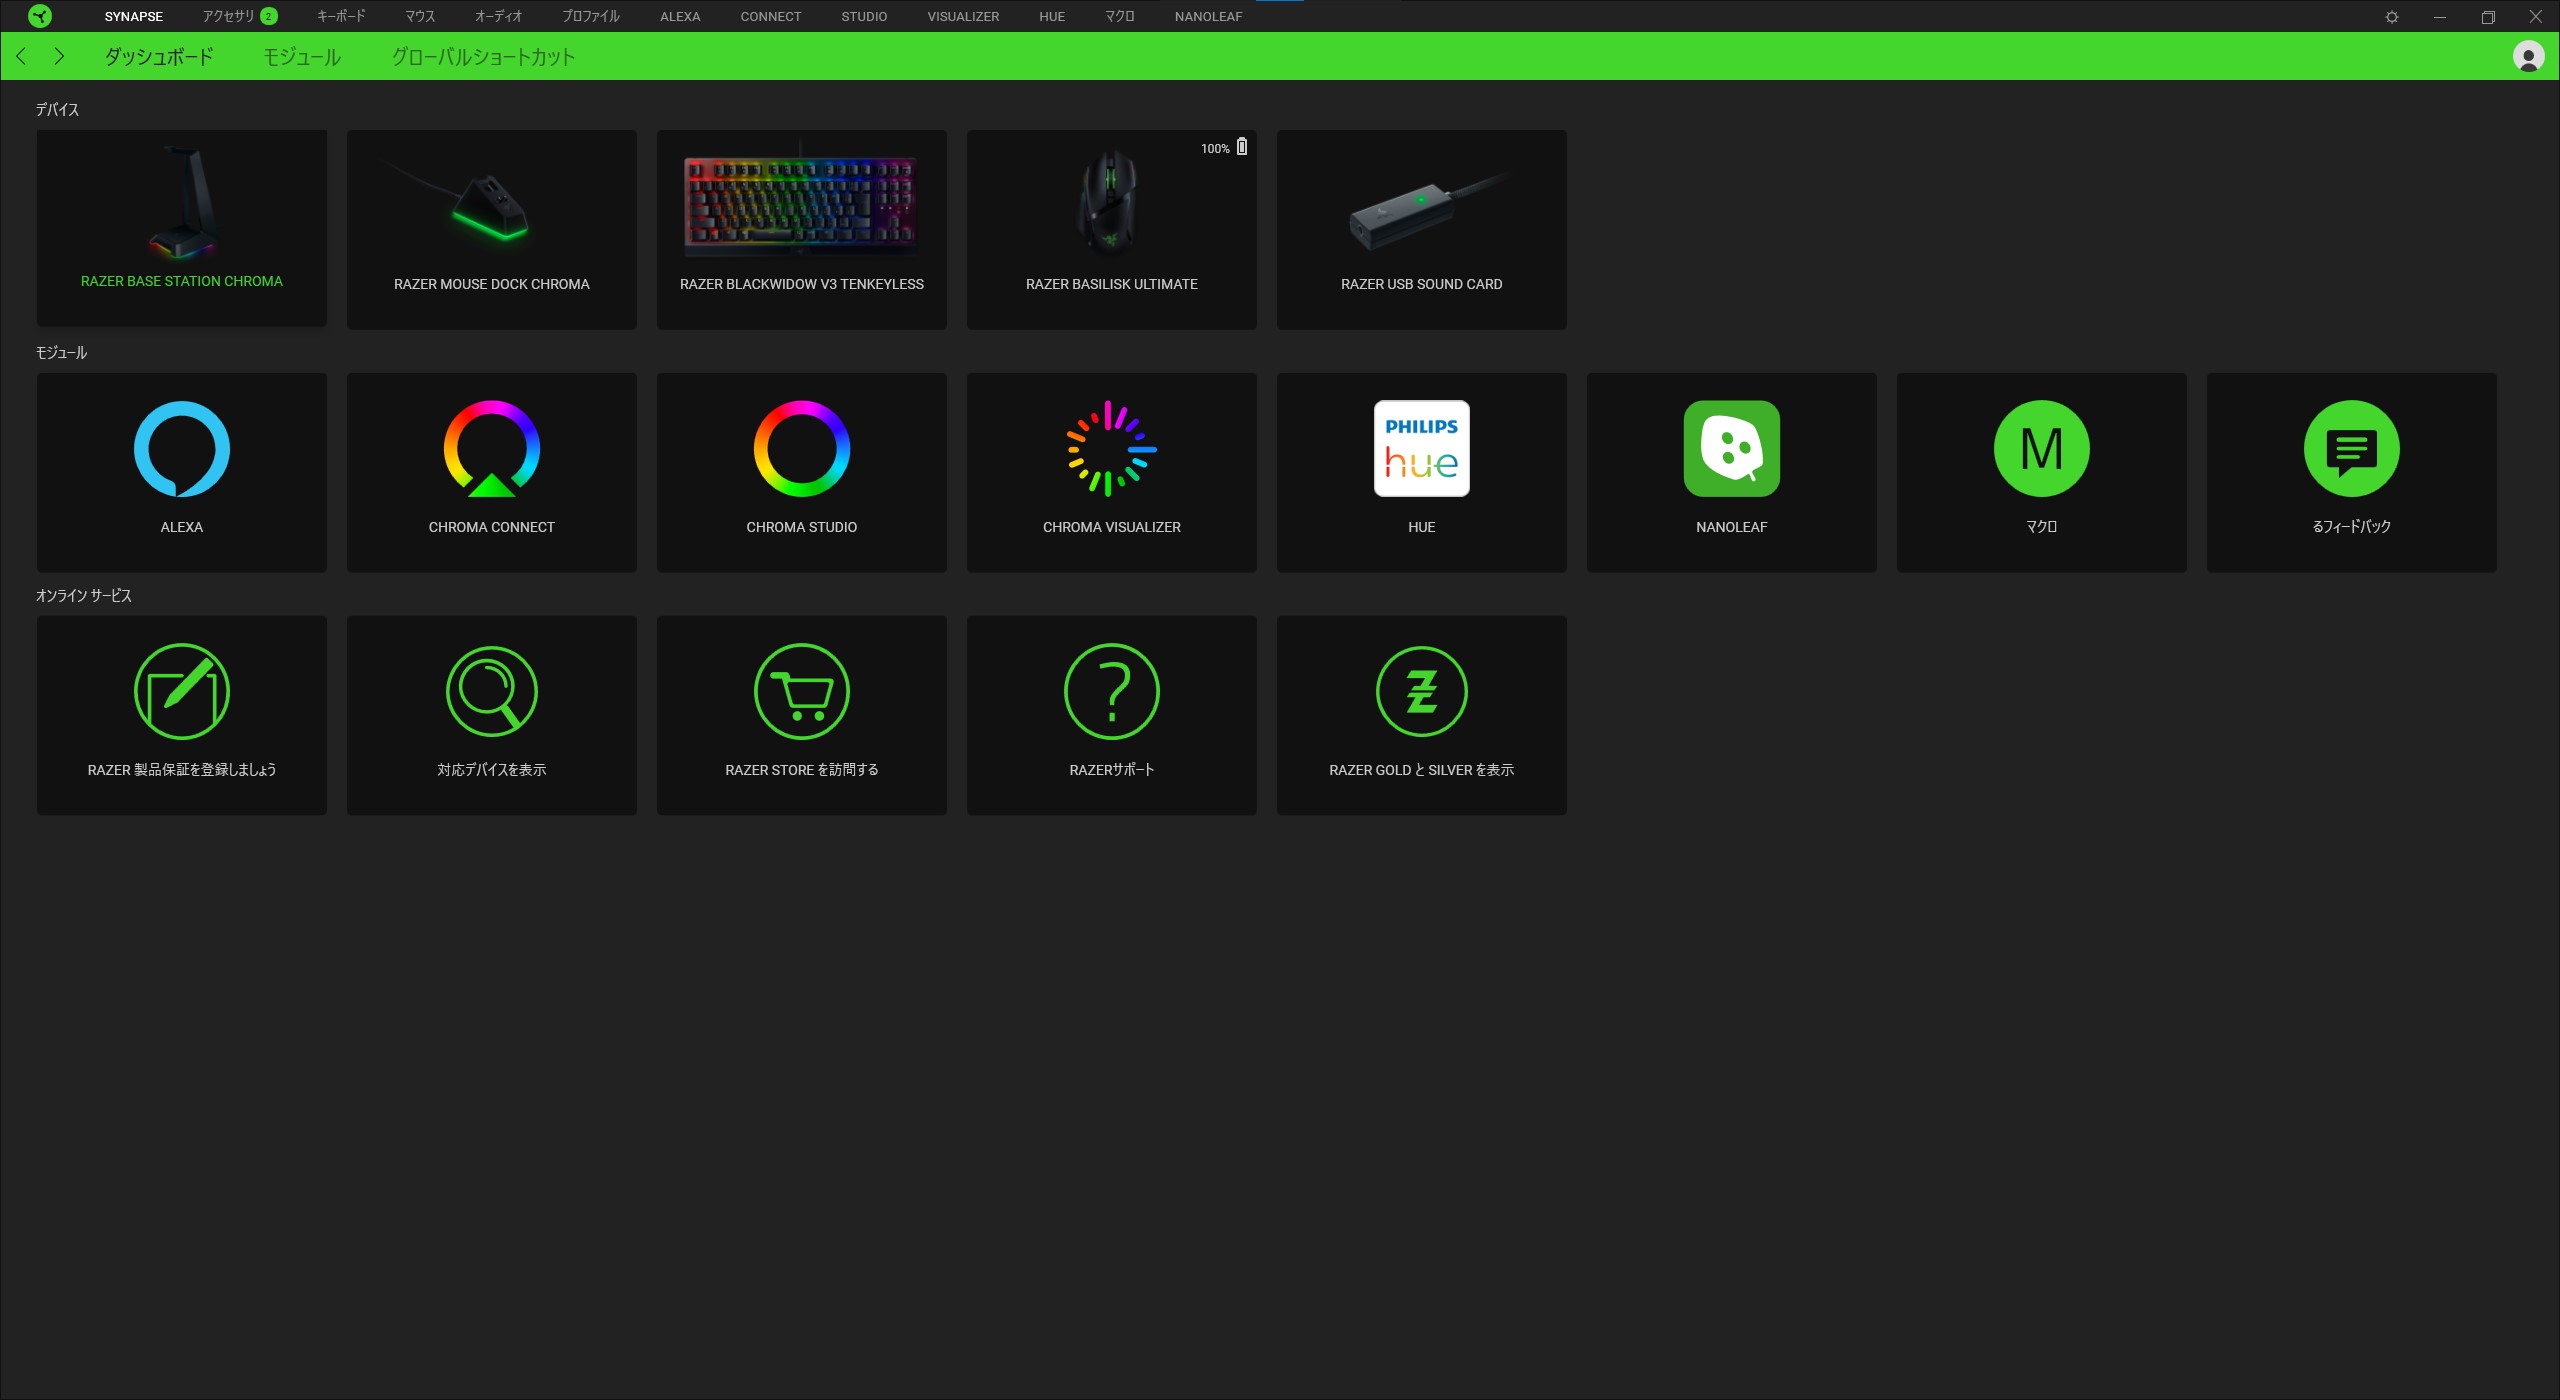Open the アクセサリ tab with badge
The width and height of the screenshot is (2560, 1400).
coord(240,16)
